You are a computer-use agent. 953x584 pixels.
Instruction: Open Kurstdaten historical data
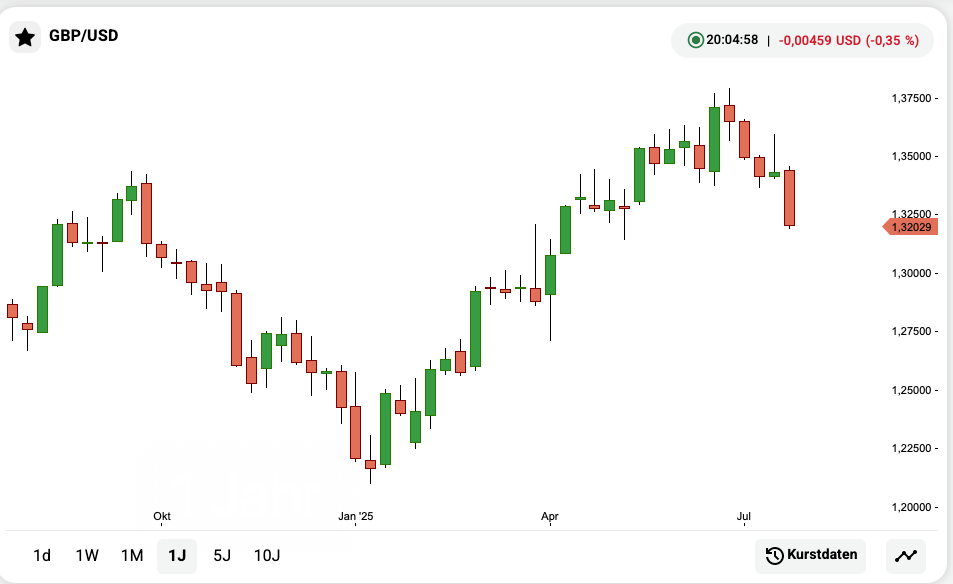pyautogui.click(x=810, y=556)
